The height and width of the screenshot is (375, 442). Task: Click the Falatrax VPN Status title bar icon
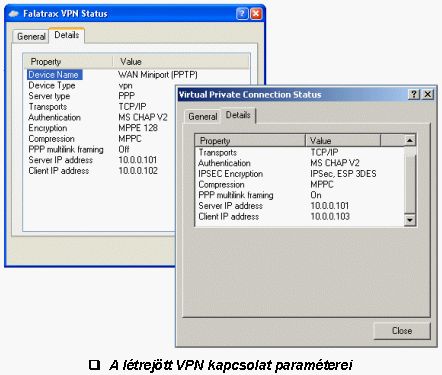pyautogui.click(x=14, y=14)
